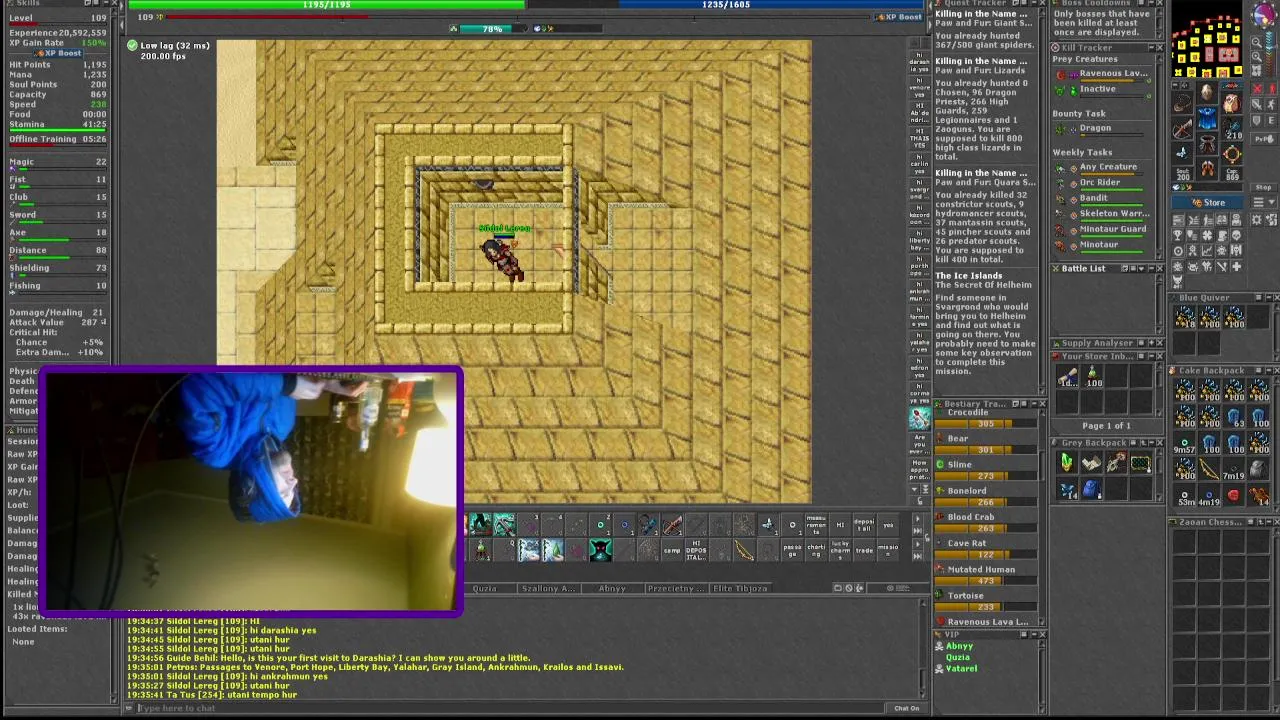Toggle the Chat On button
1280x720 pixels.
coord(906,708)
